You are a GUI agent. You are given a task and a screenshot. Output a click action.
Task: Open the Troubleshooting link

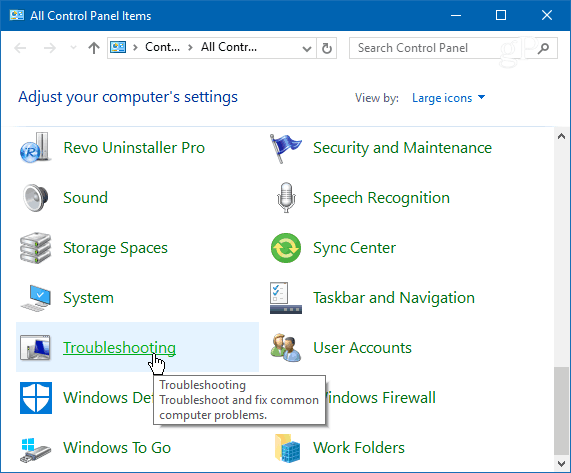119,348
